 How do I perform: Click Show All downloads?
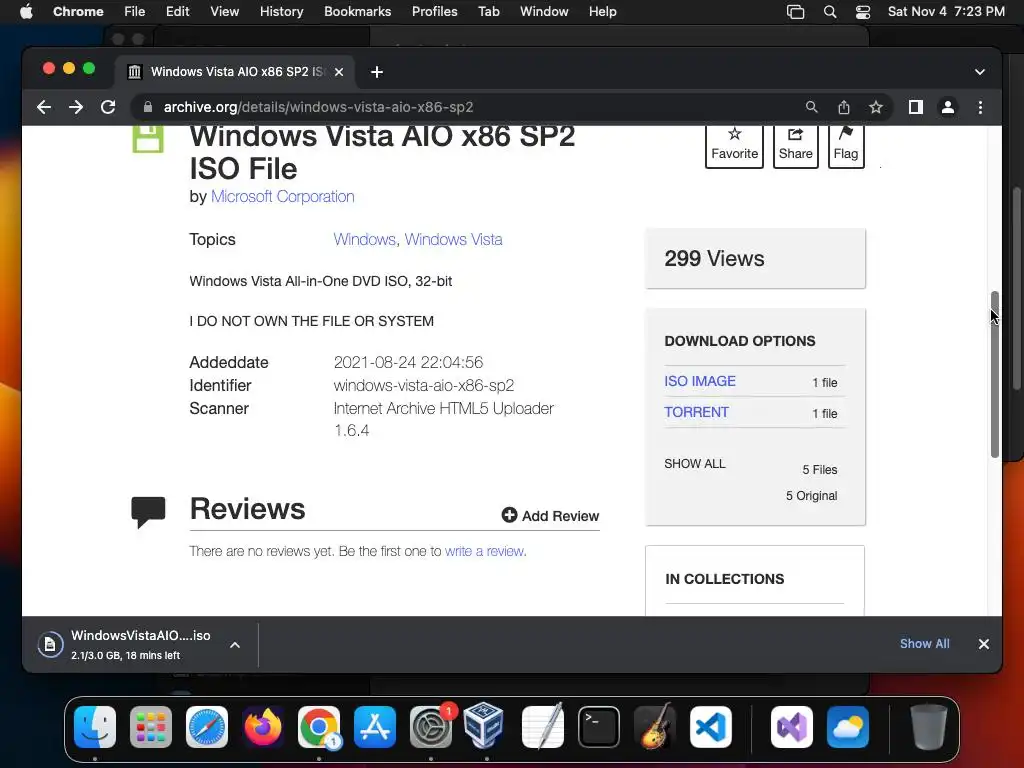coord(924,644)
